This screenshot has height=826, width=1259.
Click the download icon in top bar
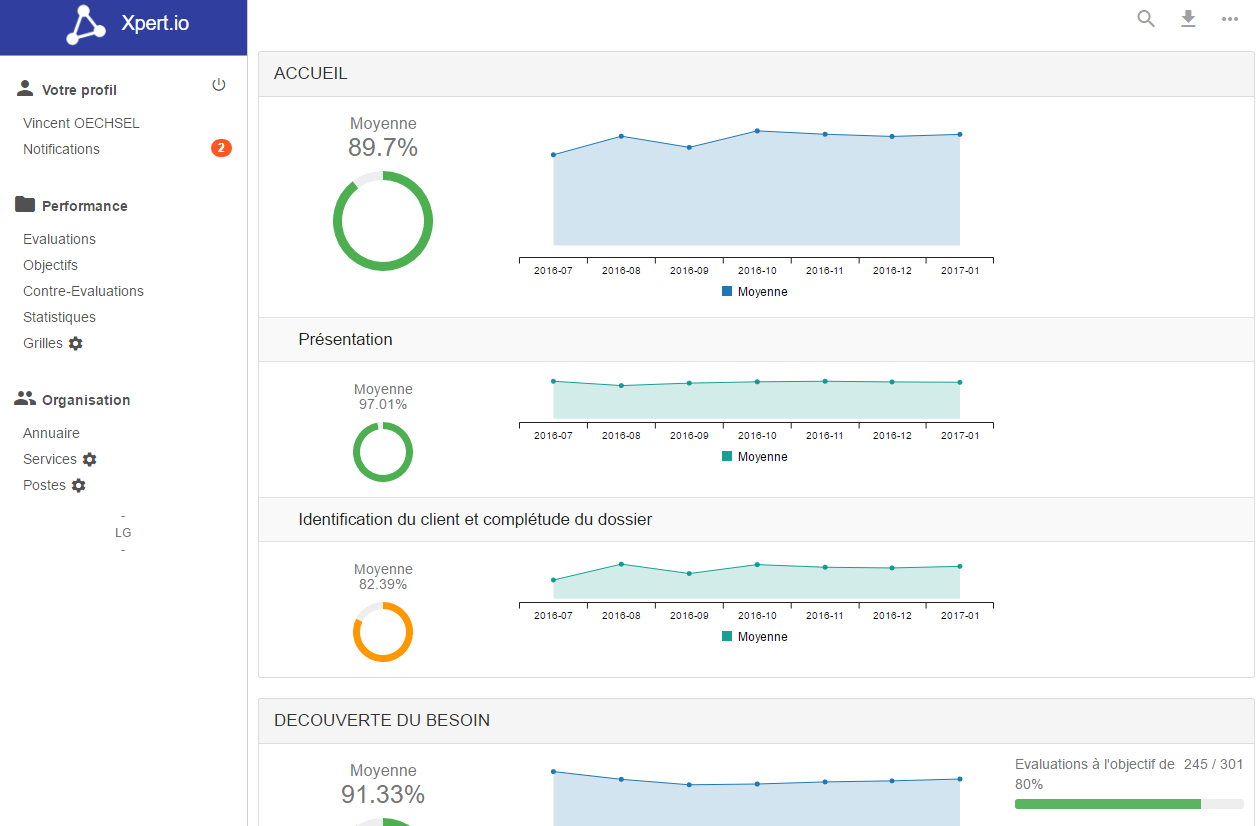click(x=1188, y=19)
